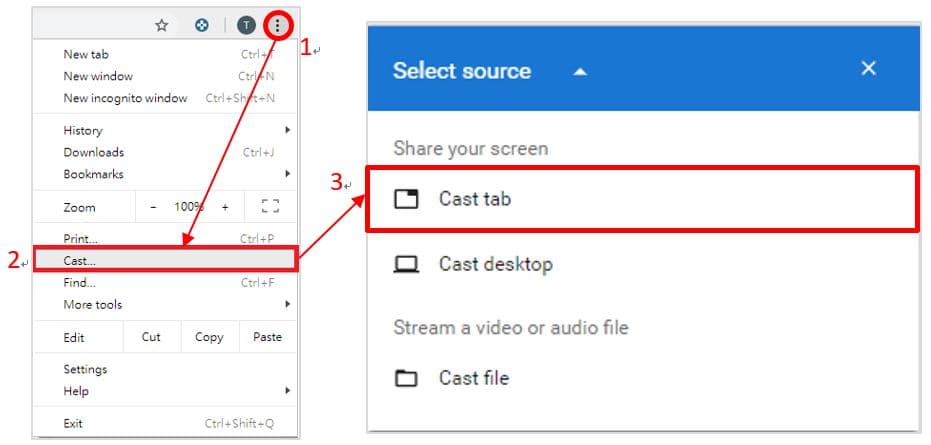Increase zoom with plus button
The height and width of the screenshot is (445, 931).
coord(225,207)
